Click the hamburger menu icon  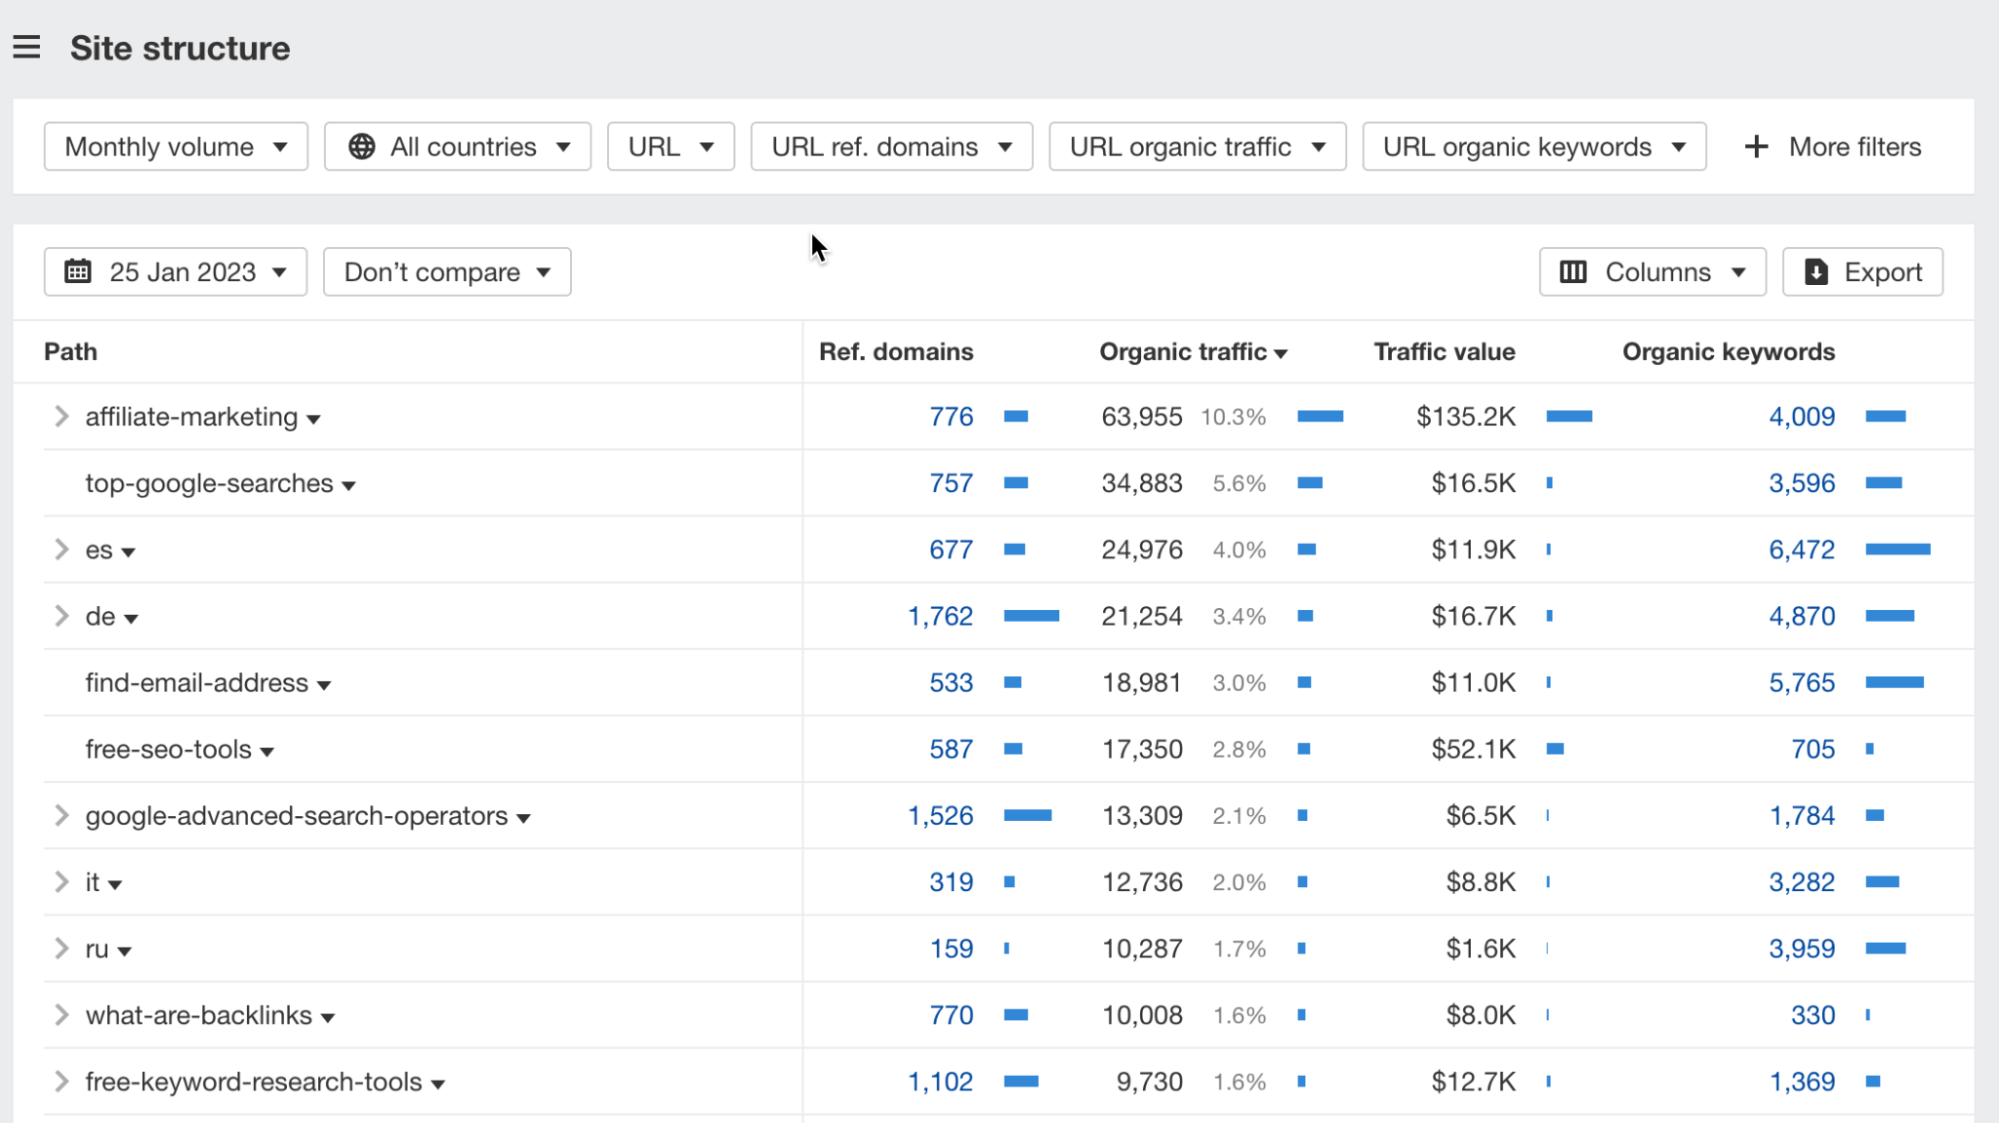(26, 47)
